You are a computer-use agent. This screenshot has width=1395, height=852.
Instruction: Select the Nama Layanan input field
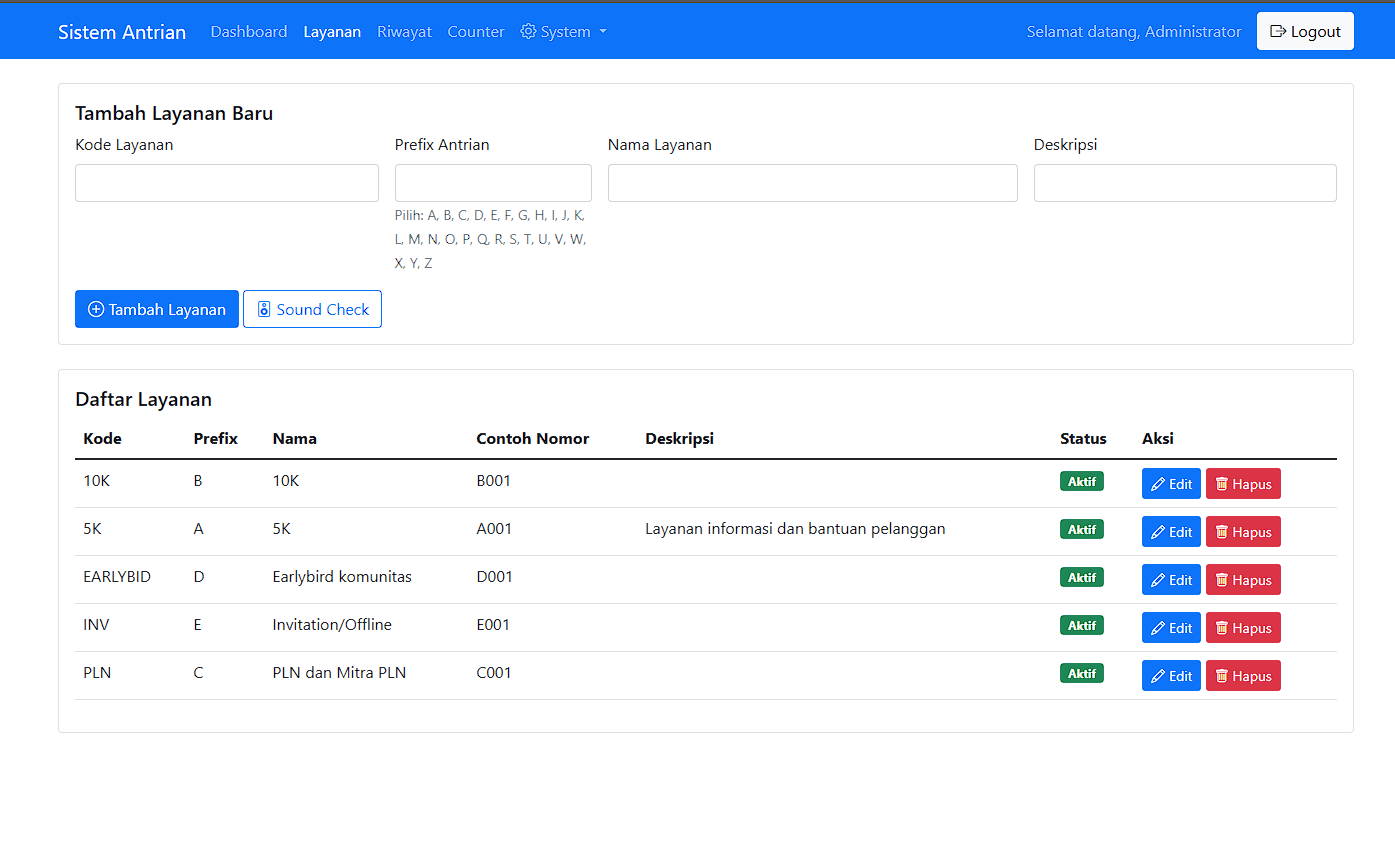[x=812, y=183]
